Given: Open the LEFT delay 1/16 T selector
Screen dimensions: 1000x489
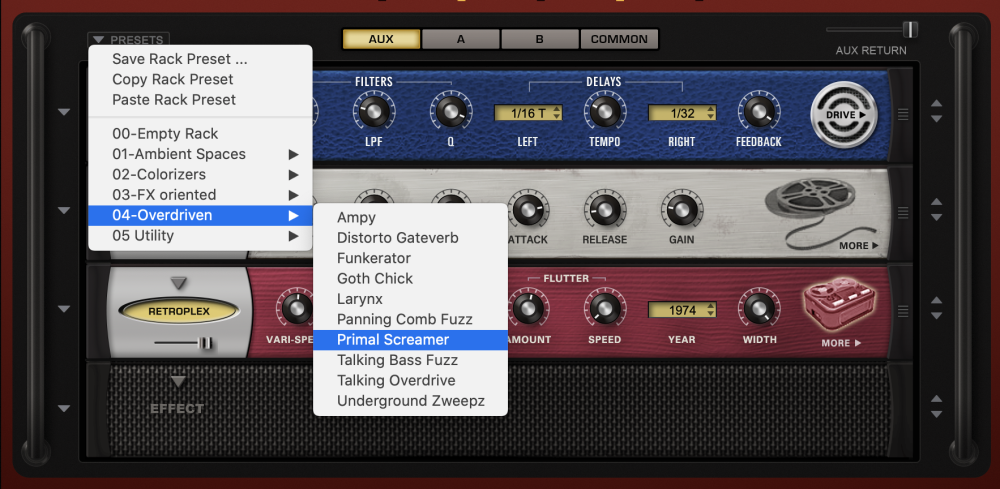Looking at the screenshot, I should [528, 113].
